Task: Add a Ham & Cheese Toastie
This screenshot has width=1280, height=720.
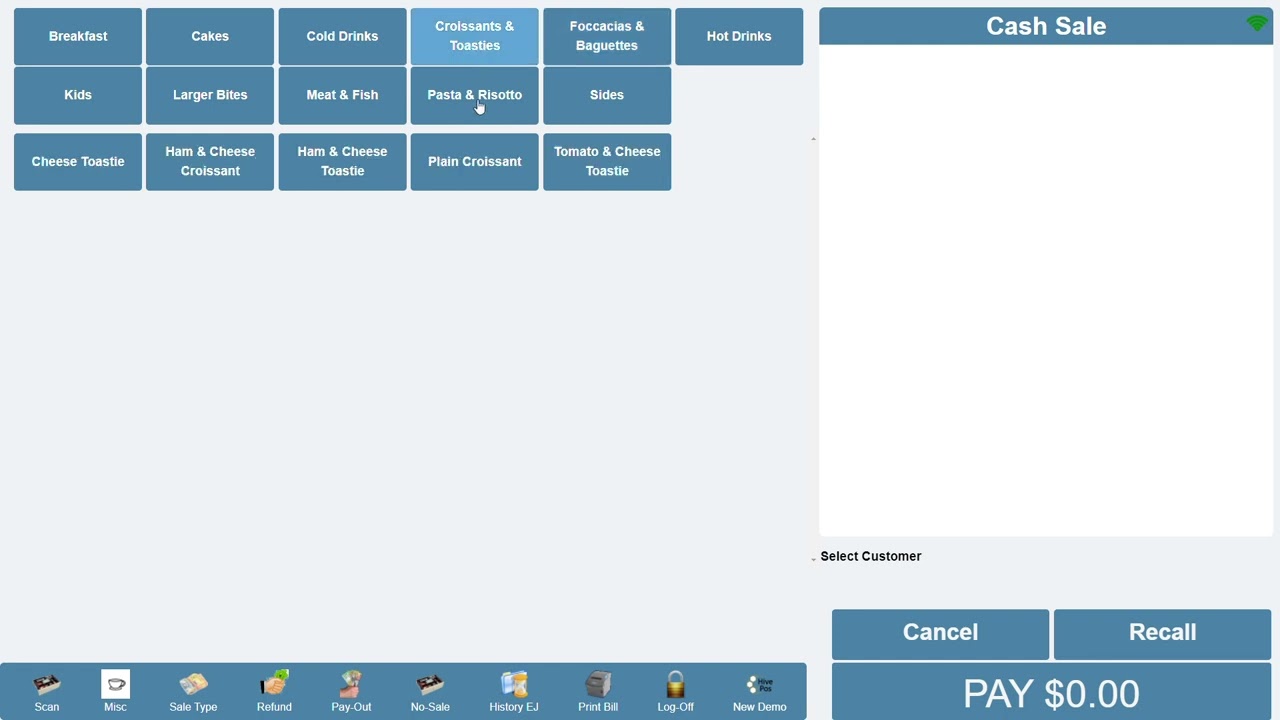Action: tap(342, 162)
